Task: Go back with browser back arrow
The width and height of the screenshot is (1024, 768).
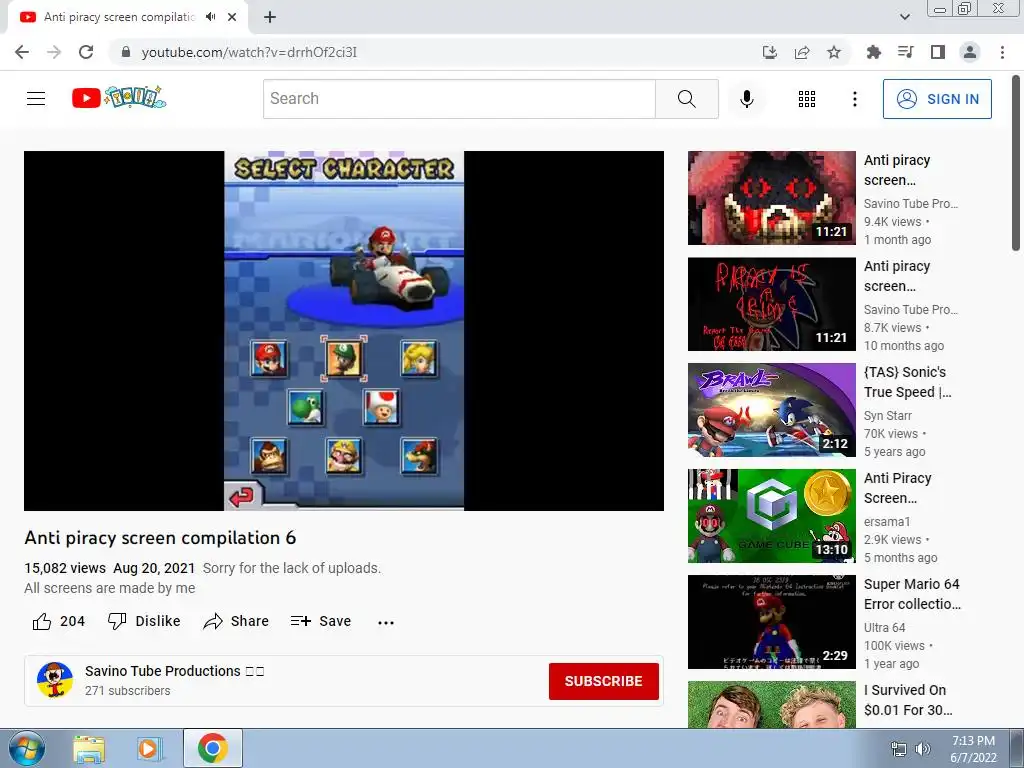Action: coord(22,52)
